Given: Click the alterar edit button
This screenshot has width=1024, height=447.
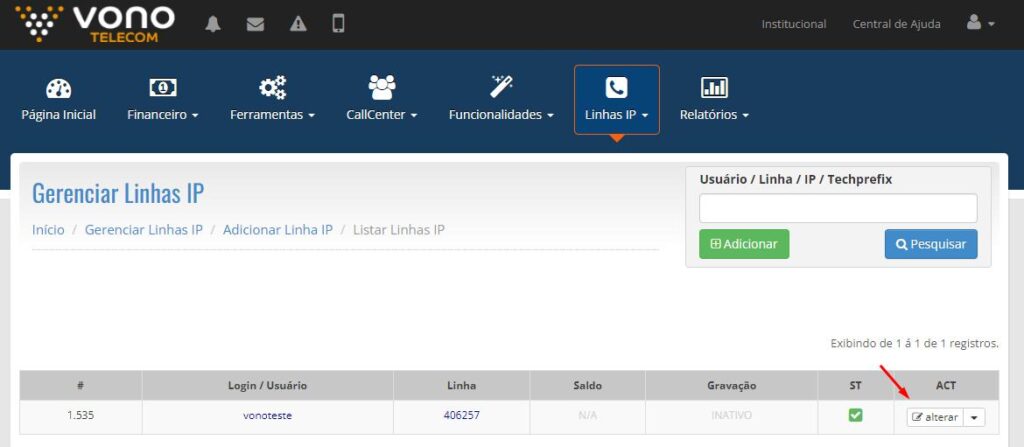Looking at the screenshot, I should click(x=934, y=417).
